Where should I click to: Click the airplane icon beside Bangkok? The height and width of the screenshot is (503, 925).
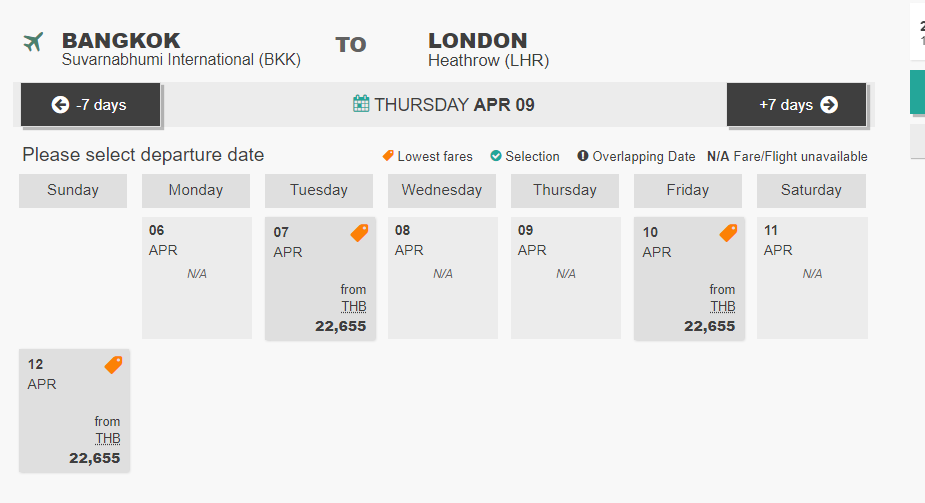33,42
